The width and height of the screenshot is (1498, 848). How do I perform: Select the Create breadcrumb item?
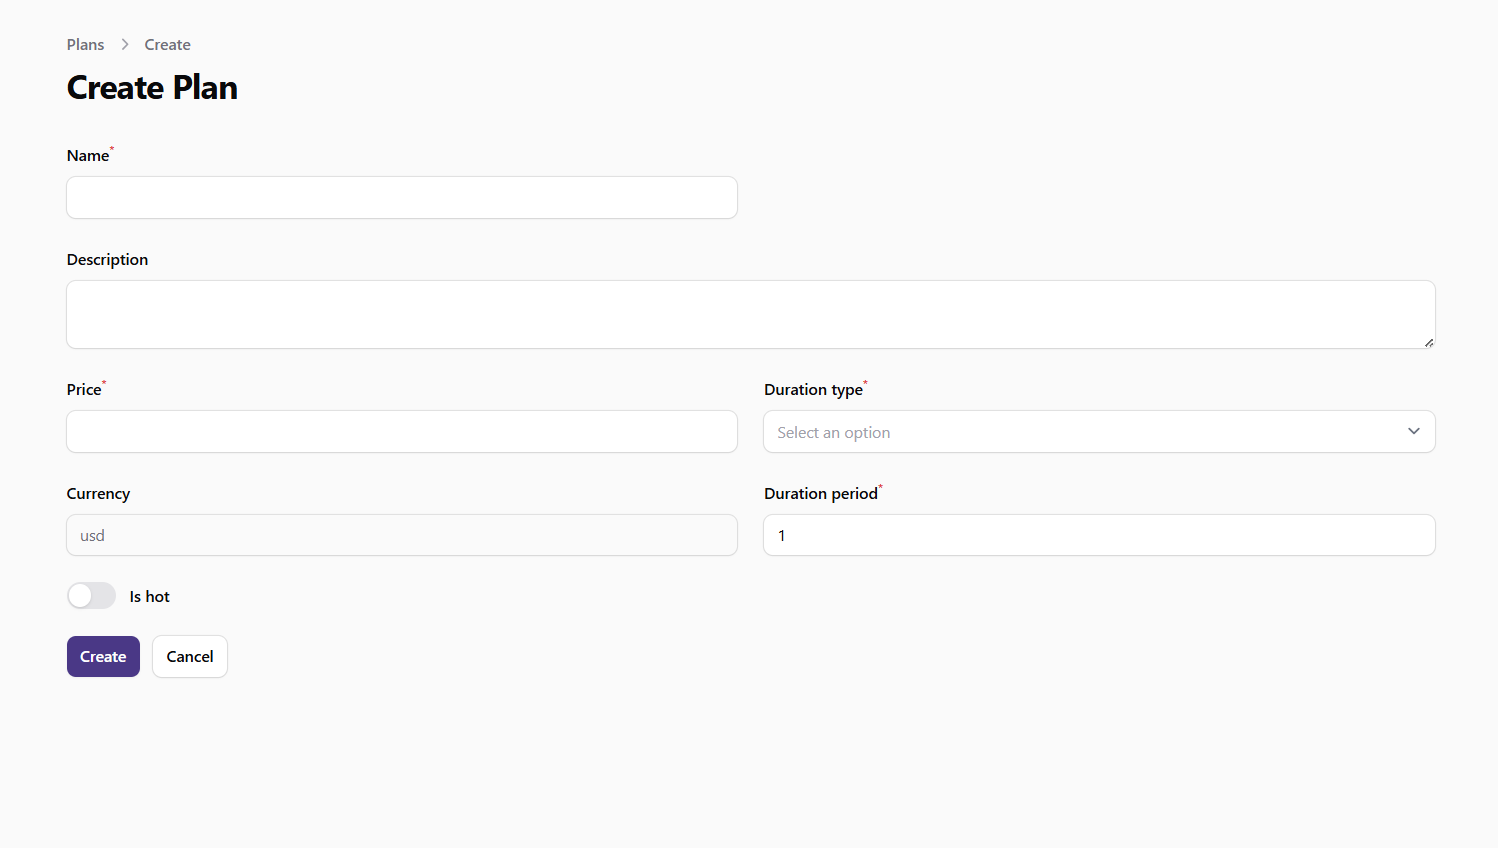point(167,45)
